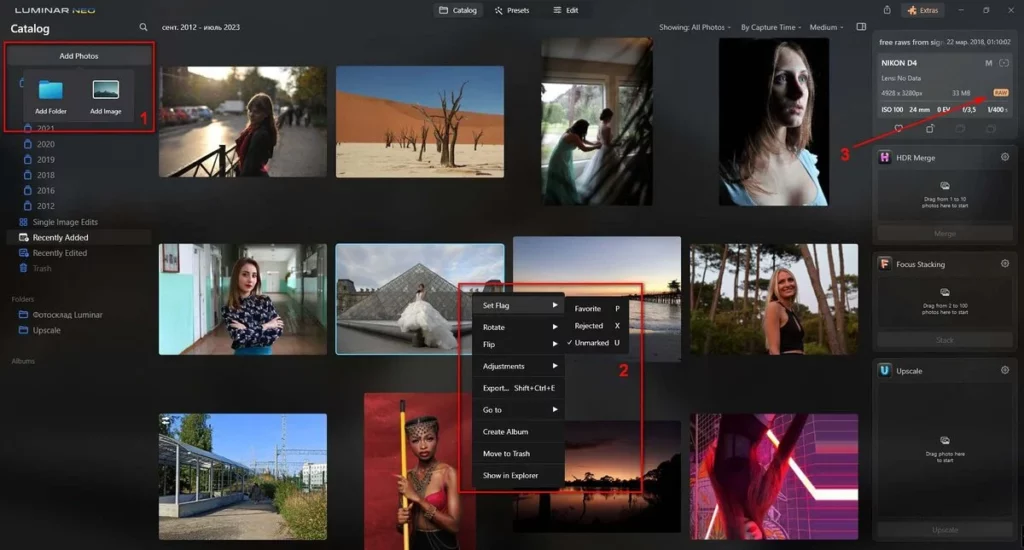Open catalog search magnifier icon
The image size is (1024, 550).
[143, 27]
